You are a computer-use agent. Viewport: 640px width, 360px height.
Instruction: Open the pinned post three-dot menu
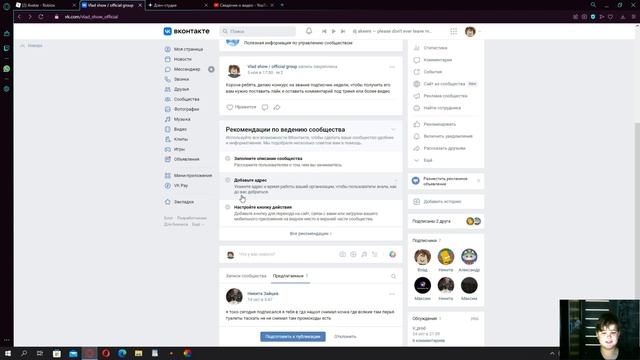[392, 67]
